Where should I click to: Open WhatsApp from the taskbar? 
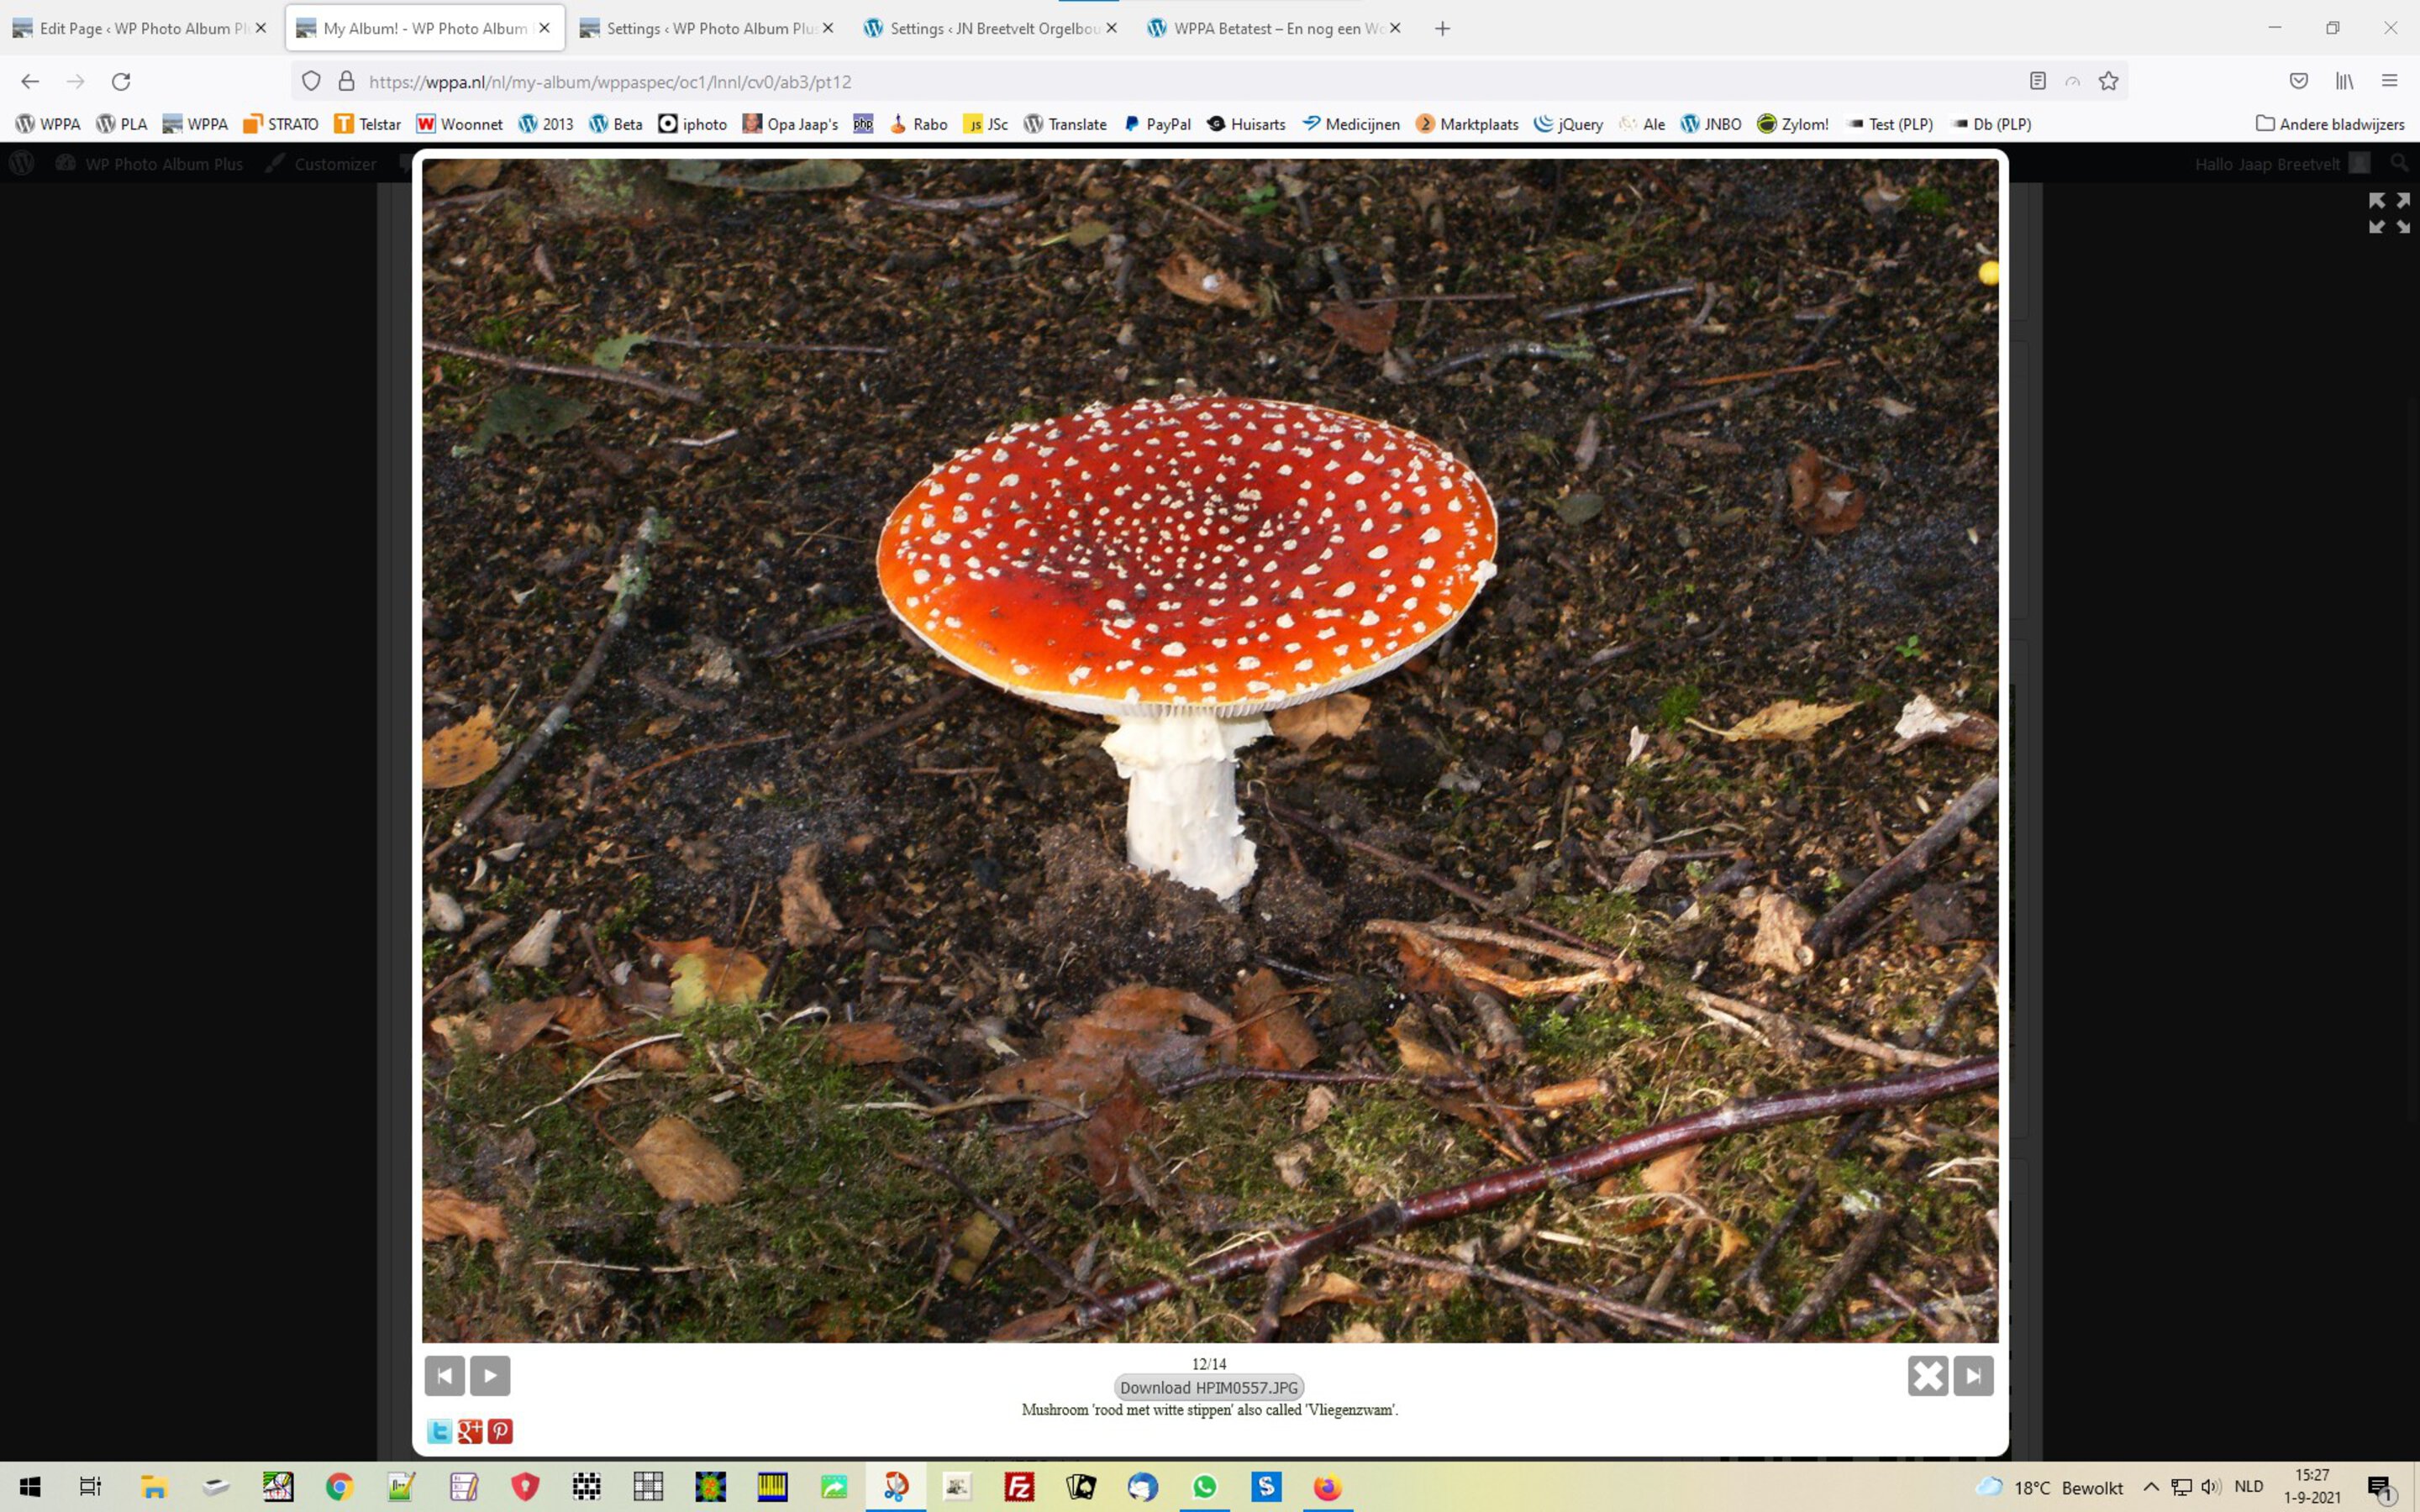(1205, 1487)
